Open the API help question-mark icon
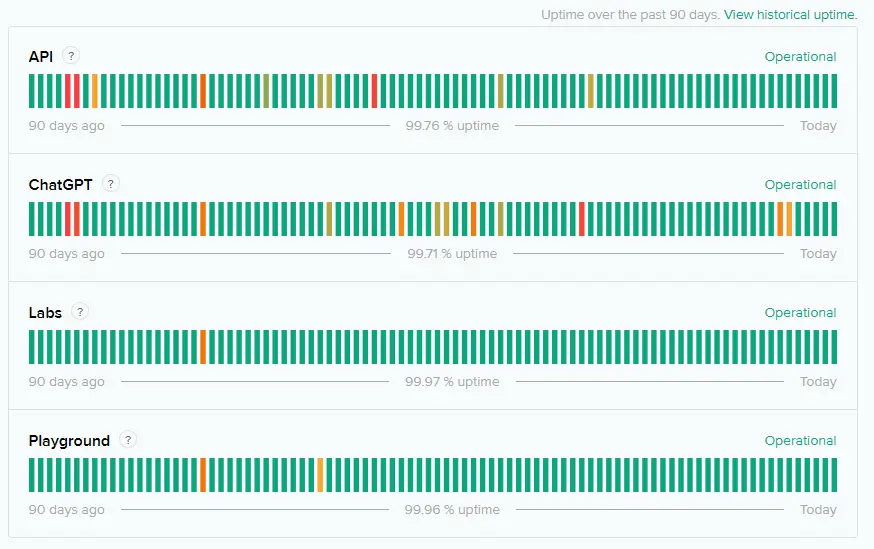874x549 pixels. [x=71, y=56]
